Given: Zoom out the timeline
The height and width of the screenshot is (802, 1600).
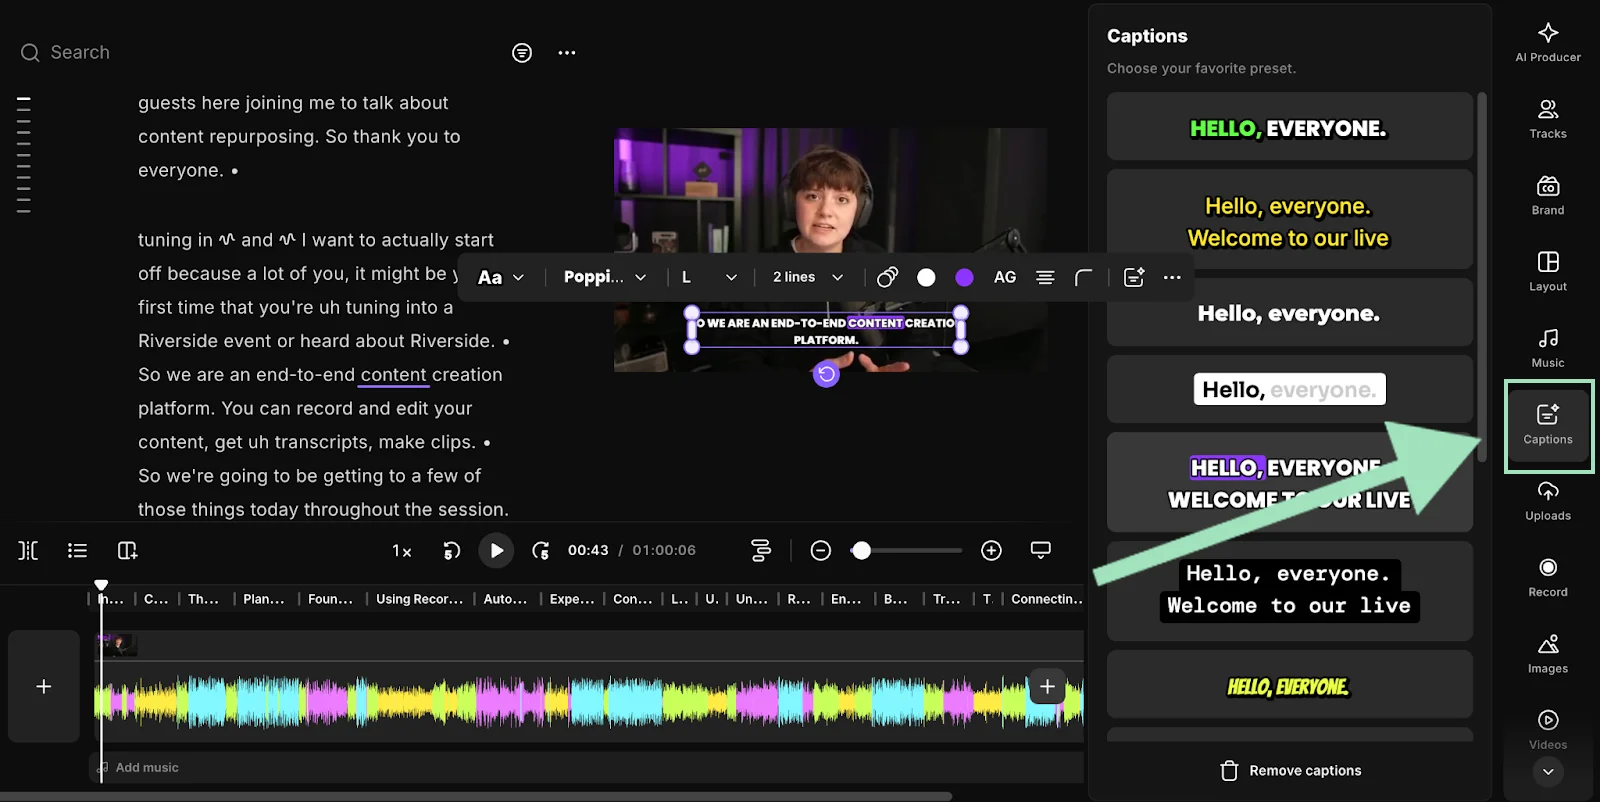Looking at the screenshot, I should tap(821, 550).
